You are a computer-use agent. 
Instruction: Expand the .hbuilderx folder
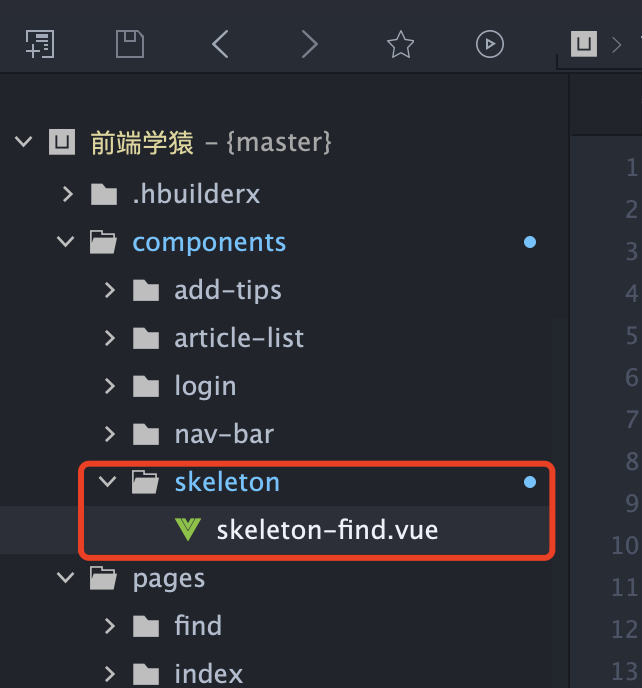coord(67,194)
